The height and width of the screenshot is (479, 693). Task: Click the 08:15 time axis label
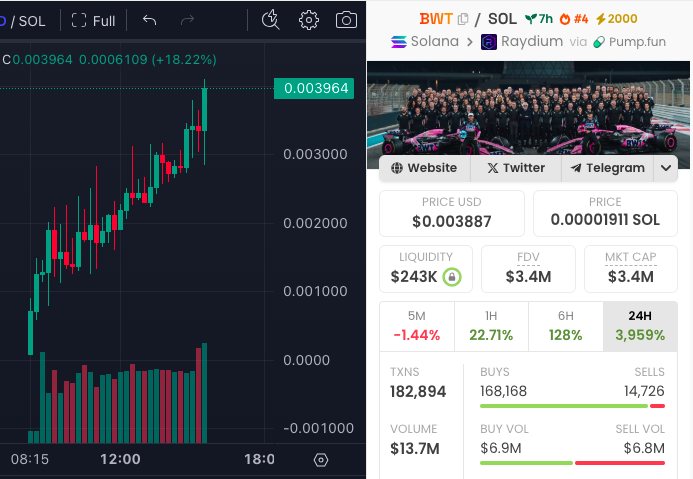click(30, 459)
